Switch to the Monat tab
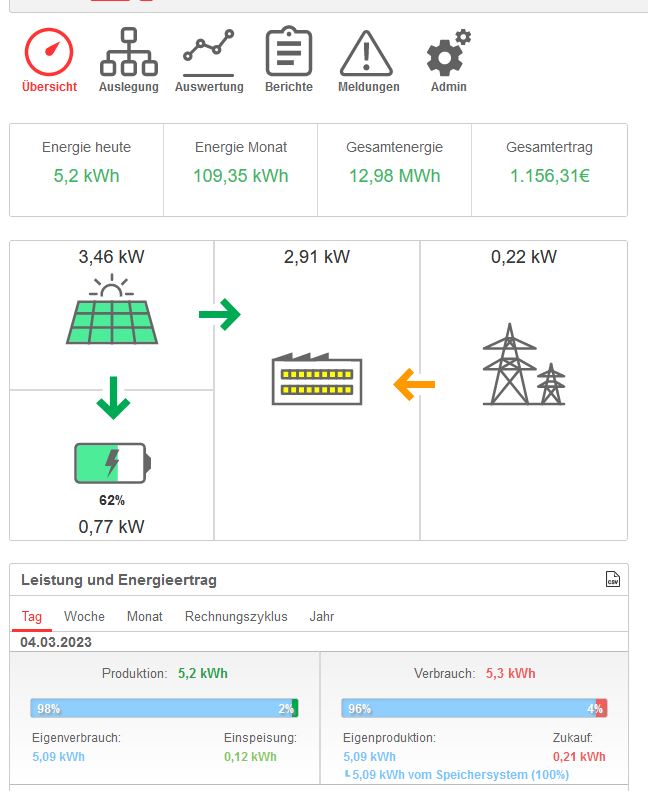Image resolution: width=648 pixels, height=791 pixels. pyautogui.click(x=144, y=616)
